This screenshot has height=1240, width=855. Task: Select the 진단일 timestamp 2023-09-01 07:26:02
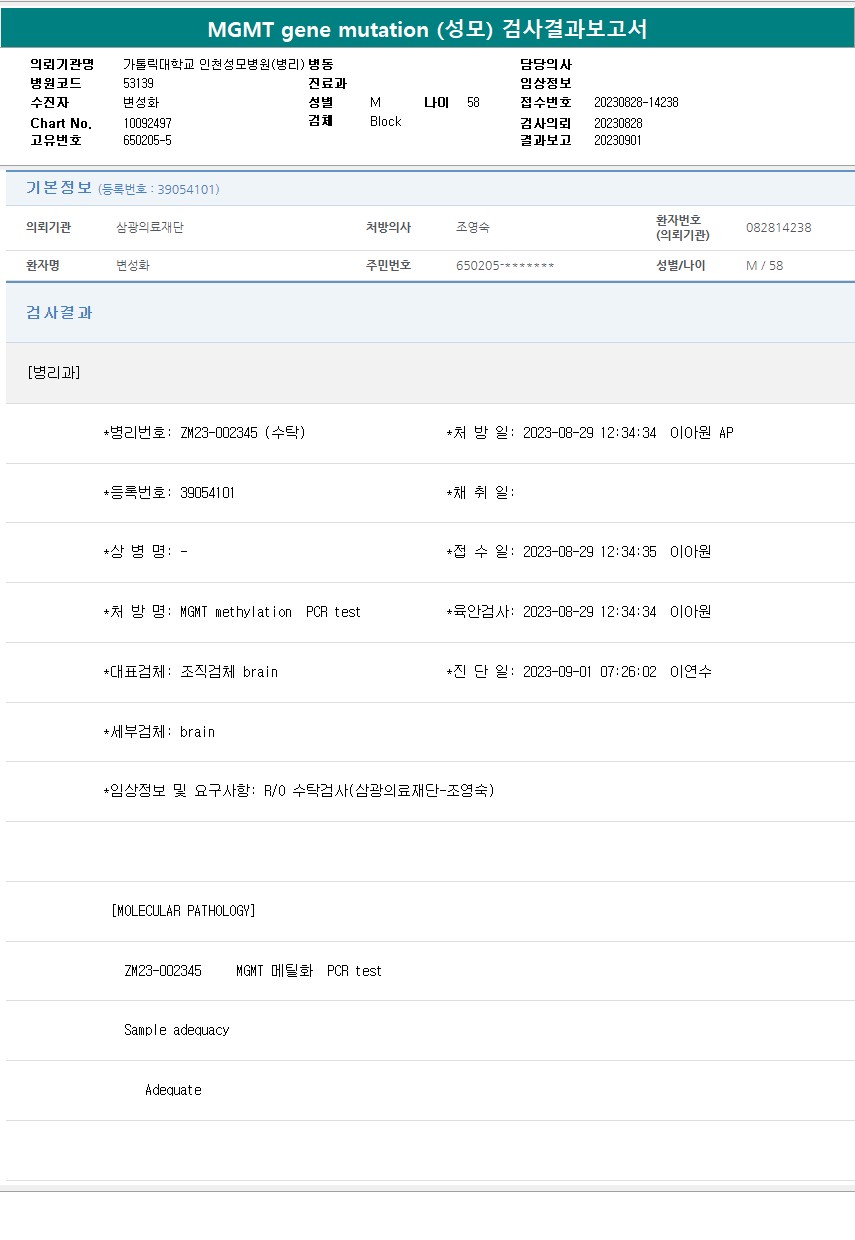tap(589, 672)
